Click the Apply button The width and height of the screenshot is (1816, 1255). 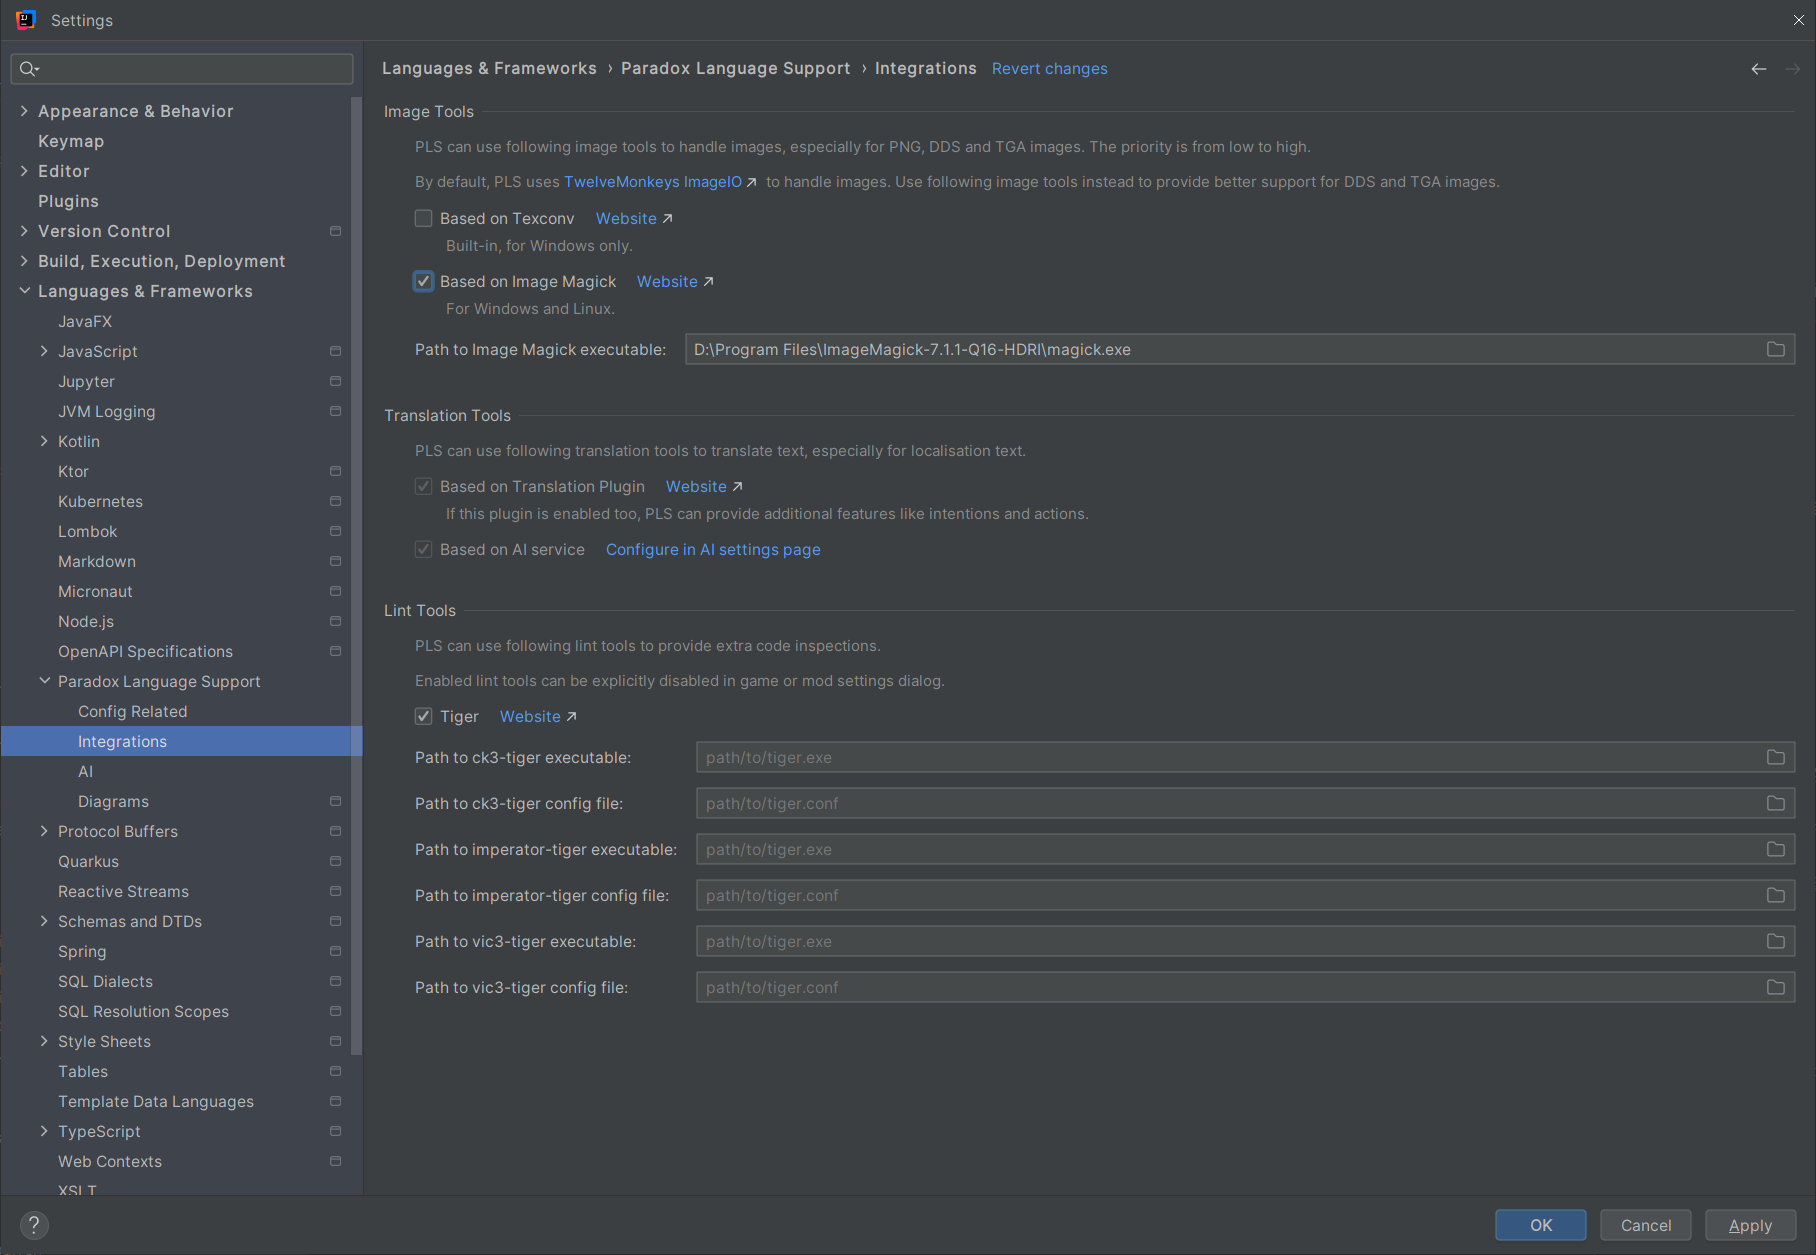1750,1225
